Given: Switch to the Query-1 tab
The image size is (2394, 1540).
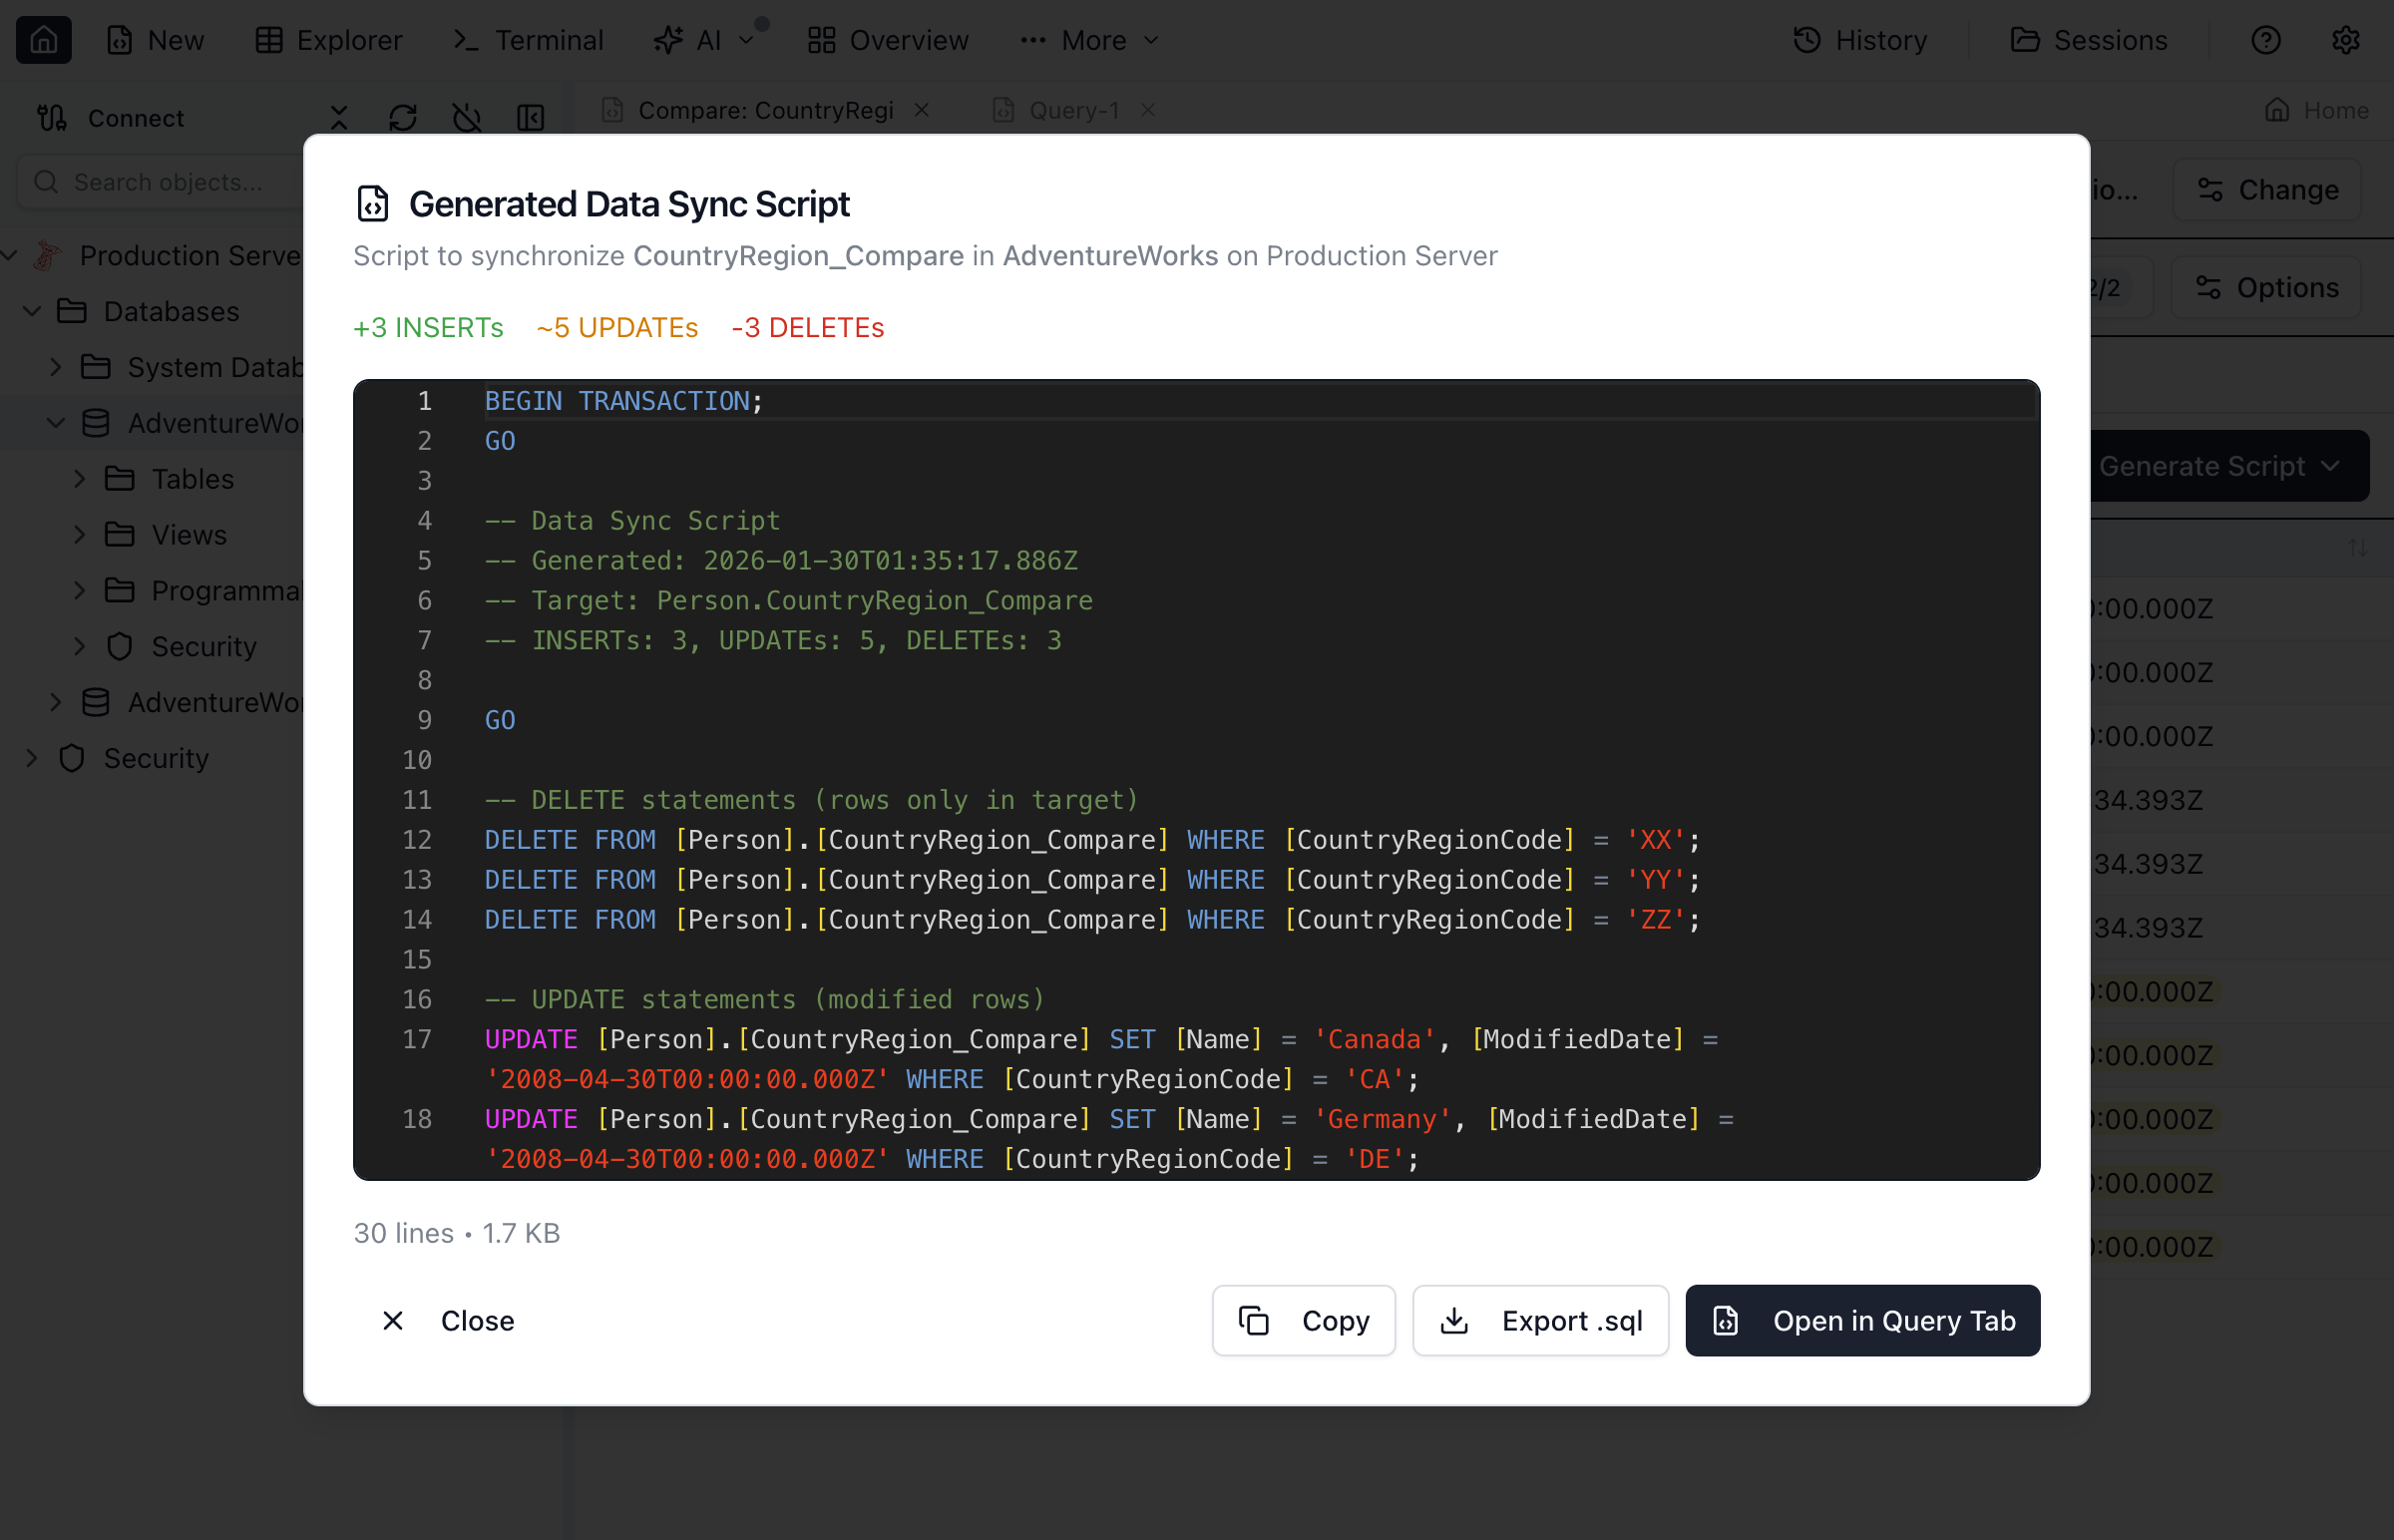Looking at the screenshot, I should tap(1072, 110).
